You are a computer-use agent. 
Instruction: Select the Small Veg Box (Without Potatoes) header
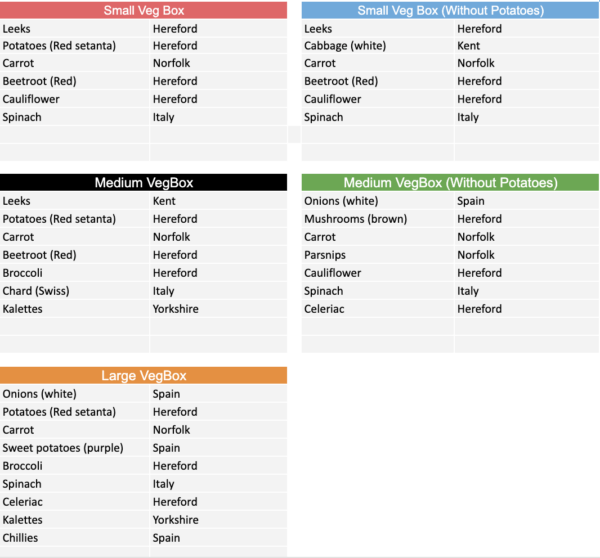click(x=450, y=11)
